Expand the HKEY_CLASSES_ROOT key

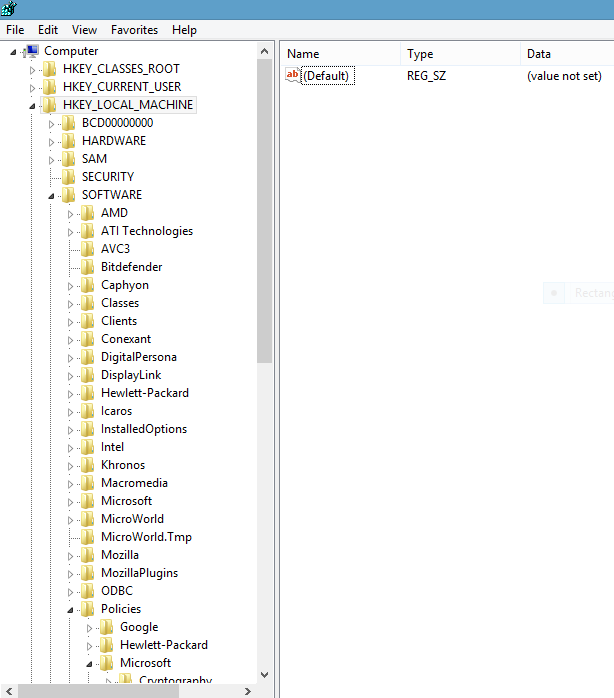pos(32,70)
